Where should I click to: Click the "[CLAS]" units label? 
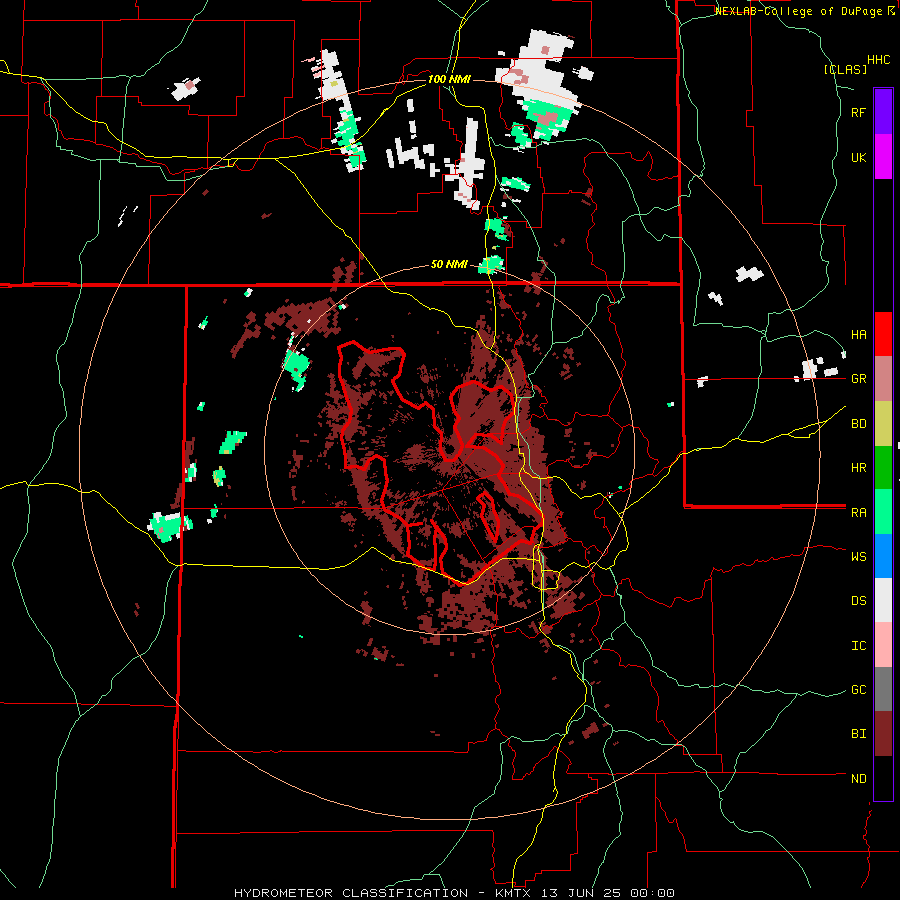click(845, 69)
